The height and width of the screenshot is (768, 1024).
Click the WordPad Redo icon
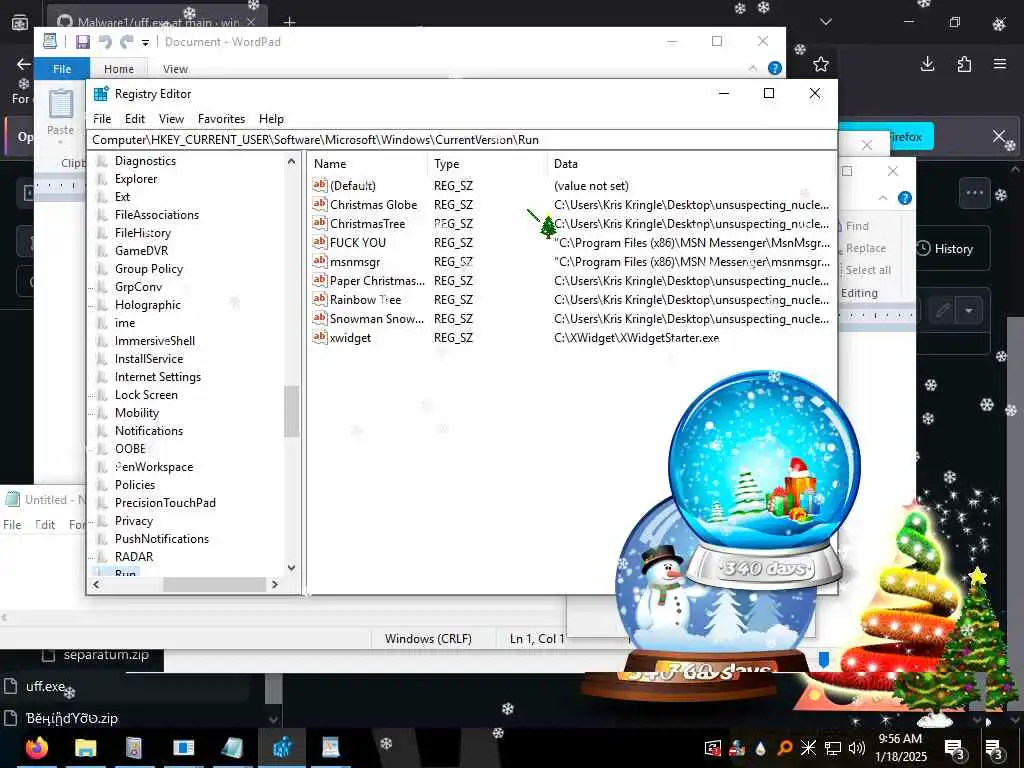tap(127, 42)
